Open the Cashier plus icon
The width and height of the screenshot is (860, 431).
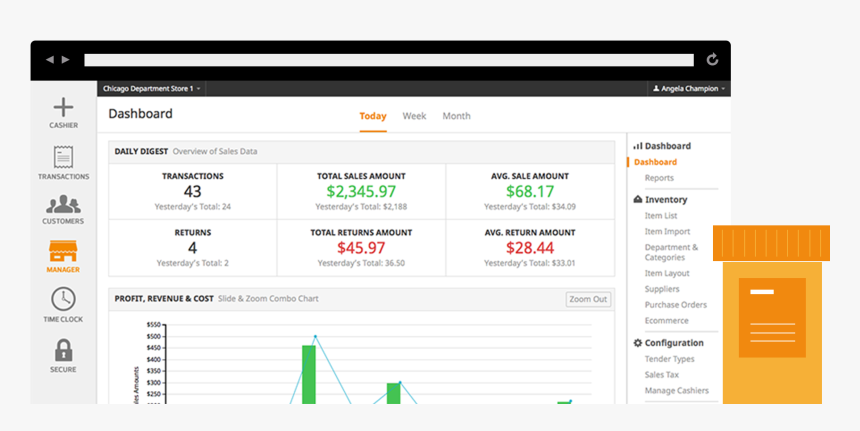[x=64, y=107]
